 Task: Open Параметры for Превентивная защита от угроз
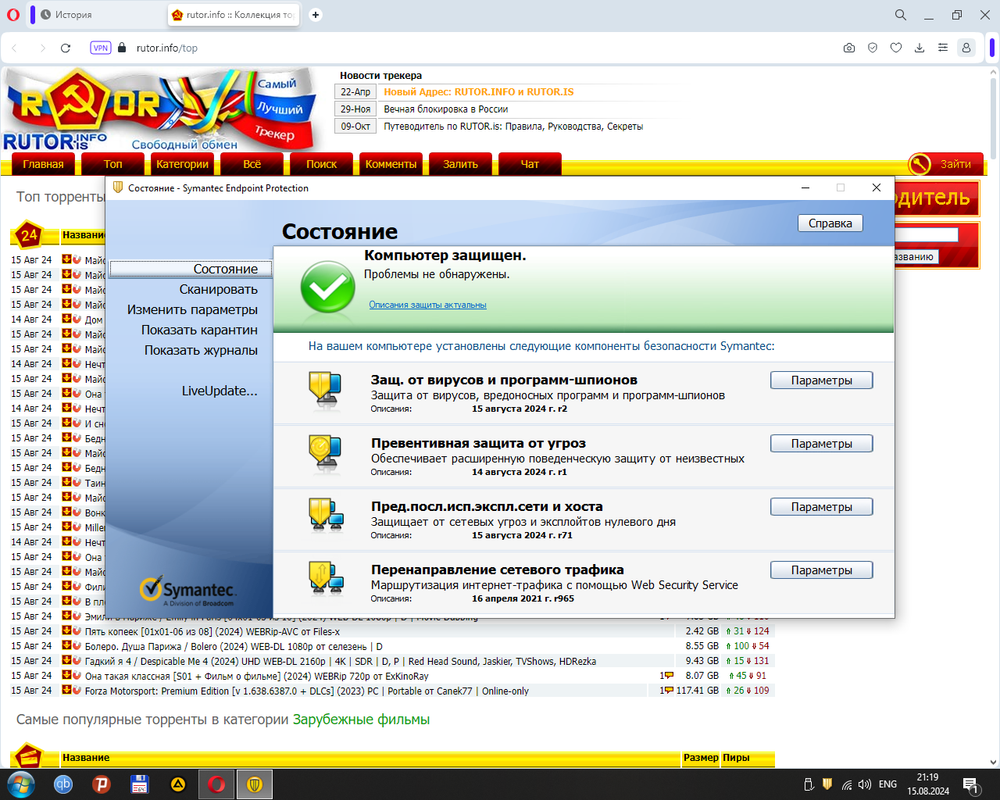click(x=821, y=443)
